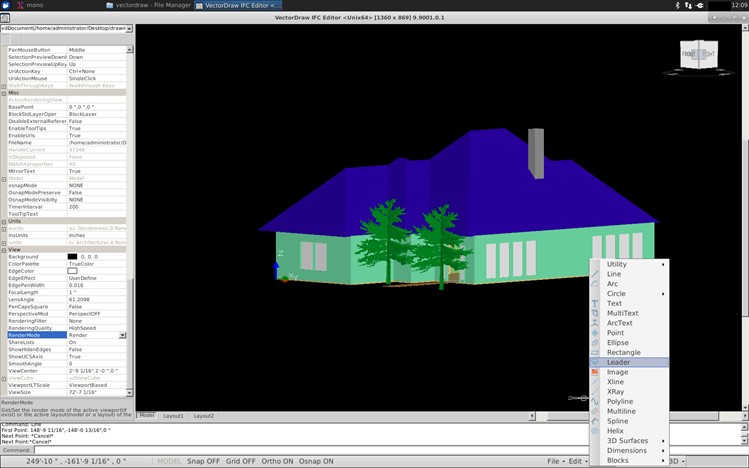This screenshot has width=749, height=468.
Task: Select the InsUnits property row
Action: tap(67, 235)
